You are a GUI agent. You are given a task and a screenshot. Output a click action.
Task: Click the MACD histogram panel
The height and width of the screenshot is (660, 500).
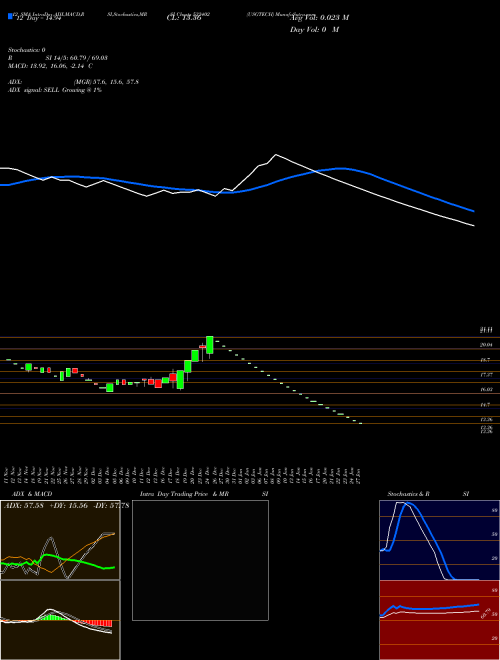pyautogui.click(x=60, y=620)
